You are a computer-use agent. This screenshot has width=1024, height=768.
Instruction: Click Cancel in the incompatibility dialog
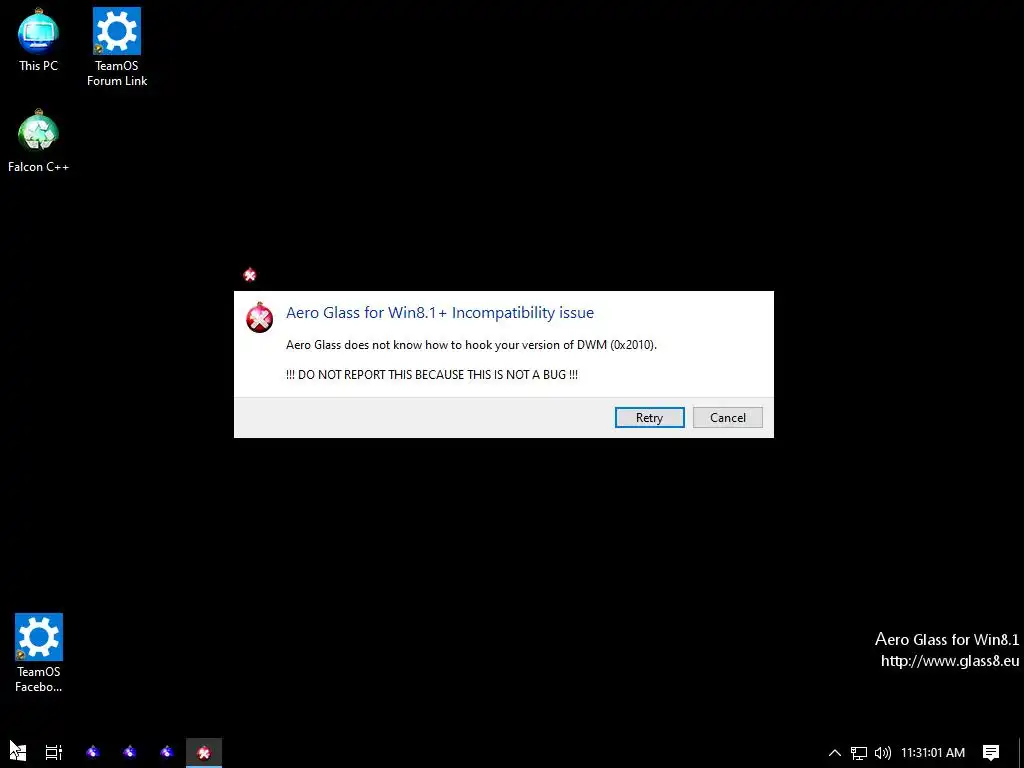728,418
